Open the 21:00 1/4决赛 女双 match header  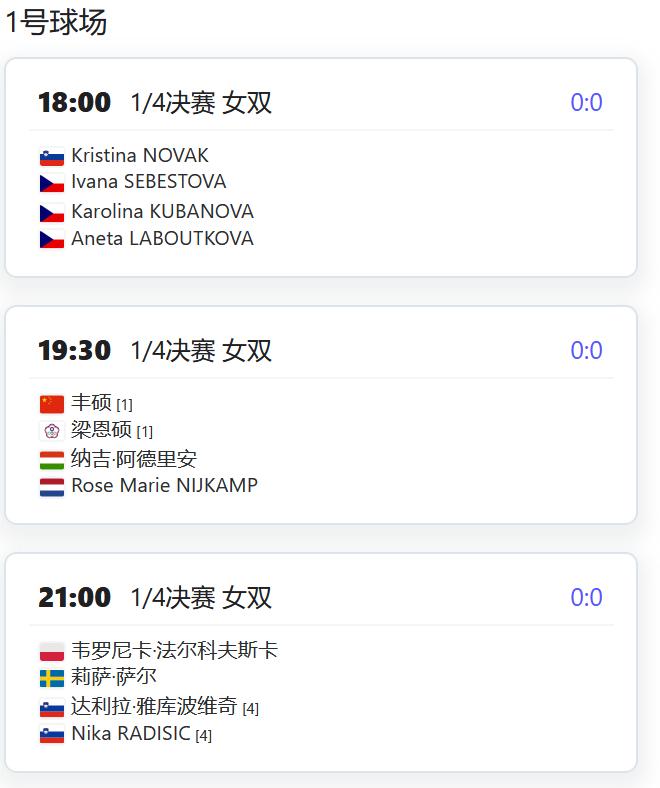point(155,598)
